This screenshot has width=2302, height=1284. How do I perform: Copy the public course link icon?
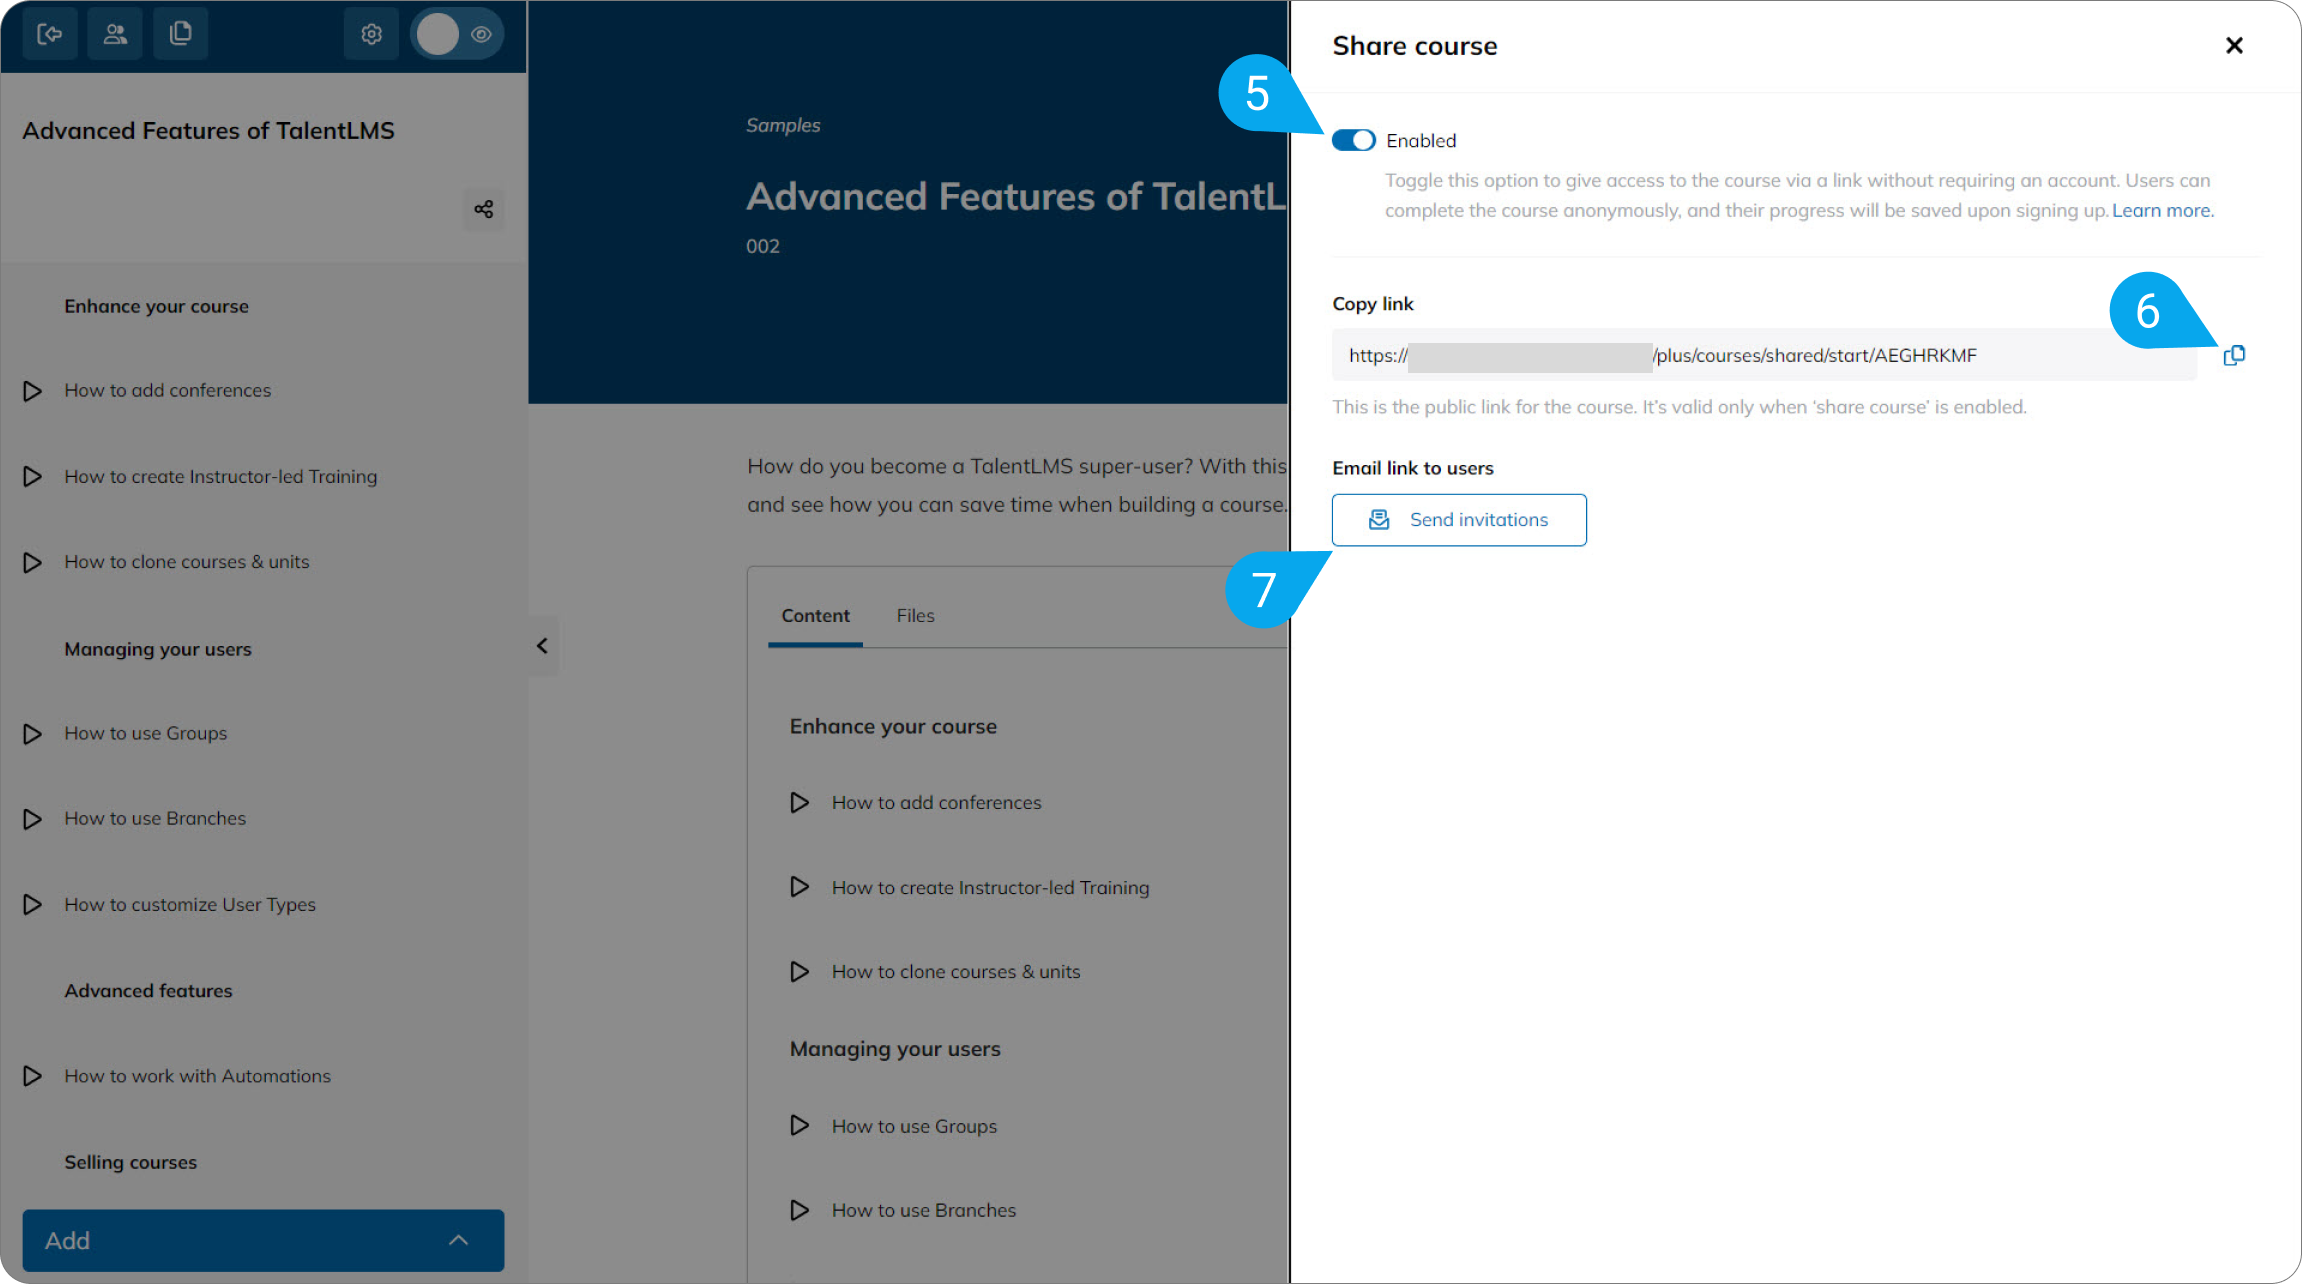click(2234, 355)
